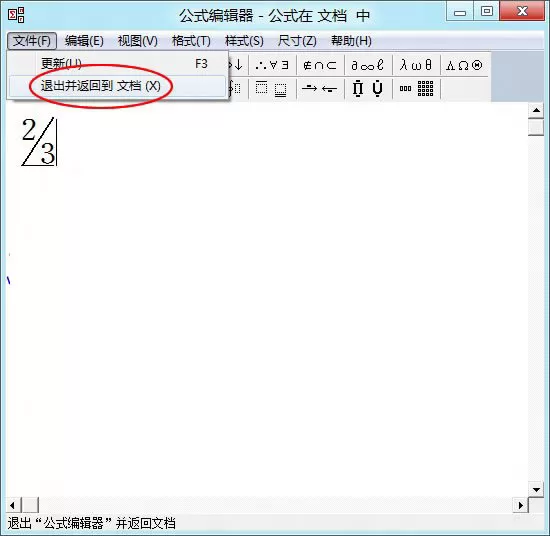Open the logical symbols palette ∴∀∃
Viewport: 550px width, 536px height.
[273, 65]
